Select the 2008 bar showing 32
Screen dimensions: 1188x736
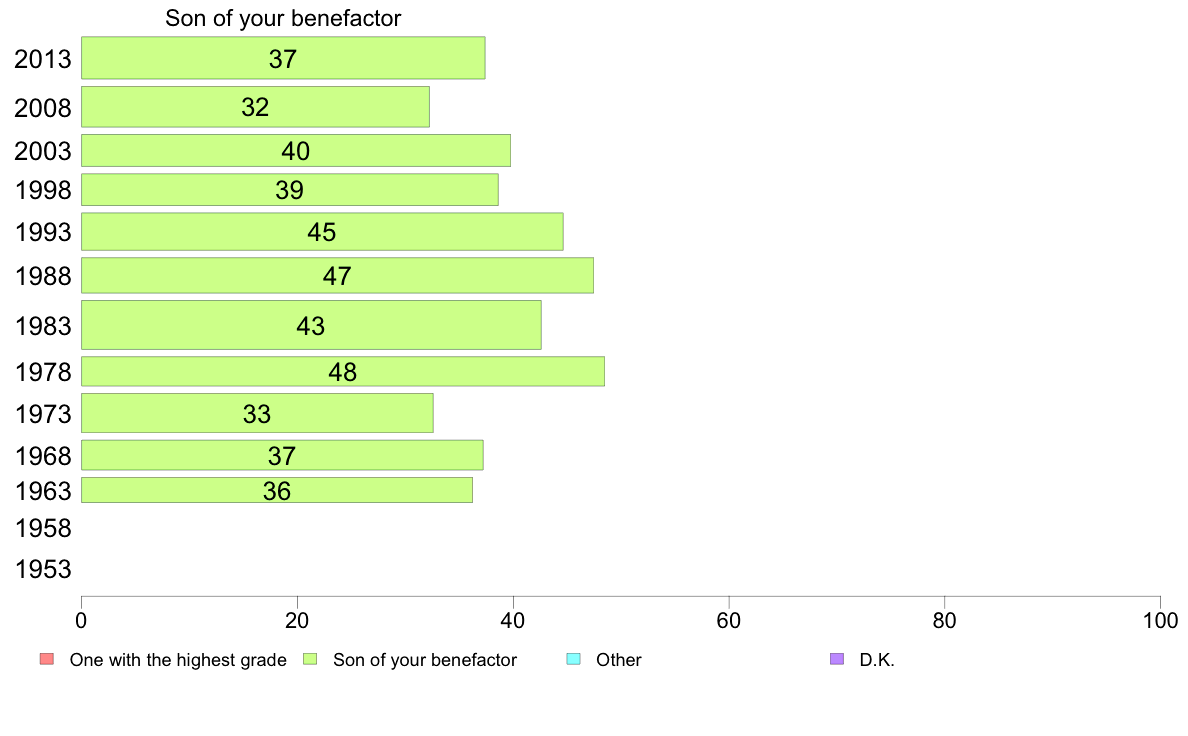(255, 107)
